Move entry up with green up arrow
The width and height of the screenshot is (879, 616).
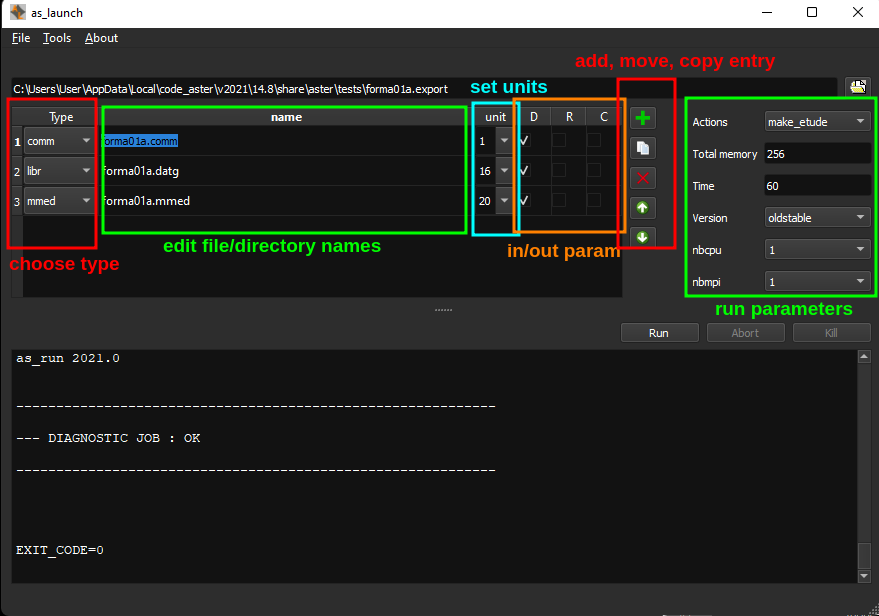(643, 208)
